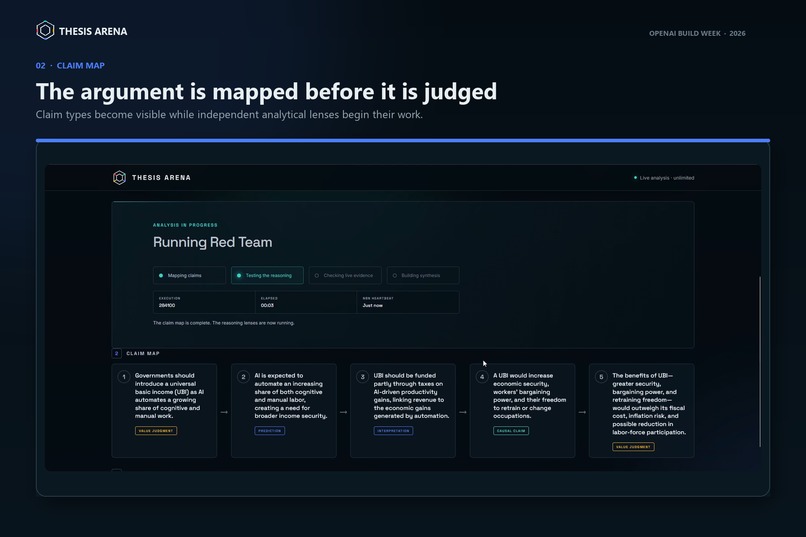Click the vertical scrollbar in the app window
Viewport: 806px width, 537px height.
(760, 361)
